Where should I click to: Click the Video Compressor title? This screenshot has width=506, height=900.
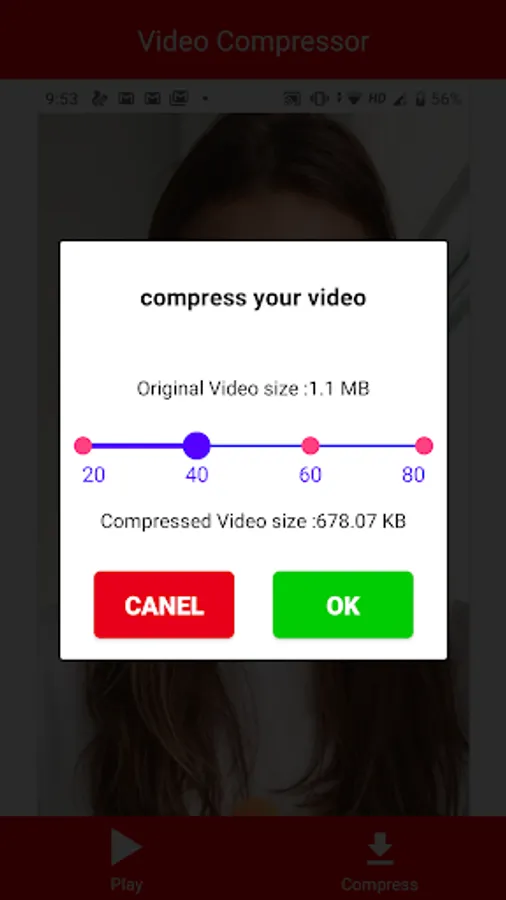tap(253, 41)
